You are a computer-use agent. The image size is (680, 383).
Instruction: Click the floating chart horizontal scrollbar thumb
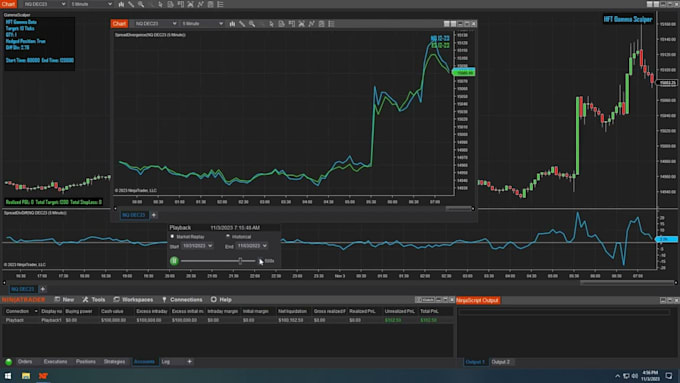pyautogui.click(x=458, y=209)
